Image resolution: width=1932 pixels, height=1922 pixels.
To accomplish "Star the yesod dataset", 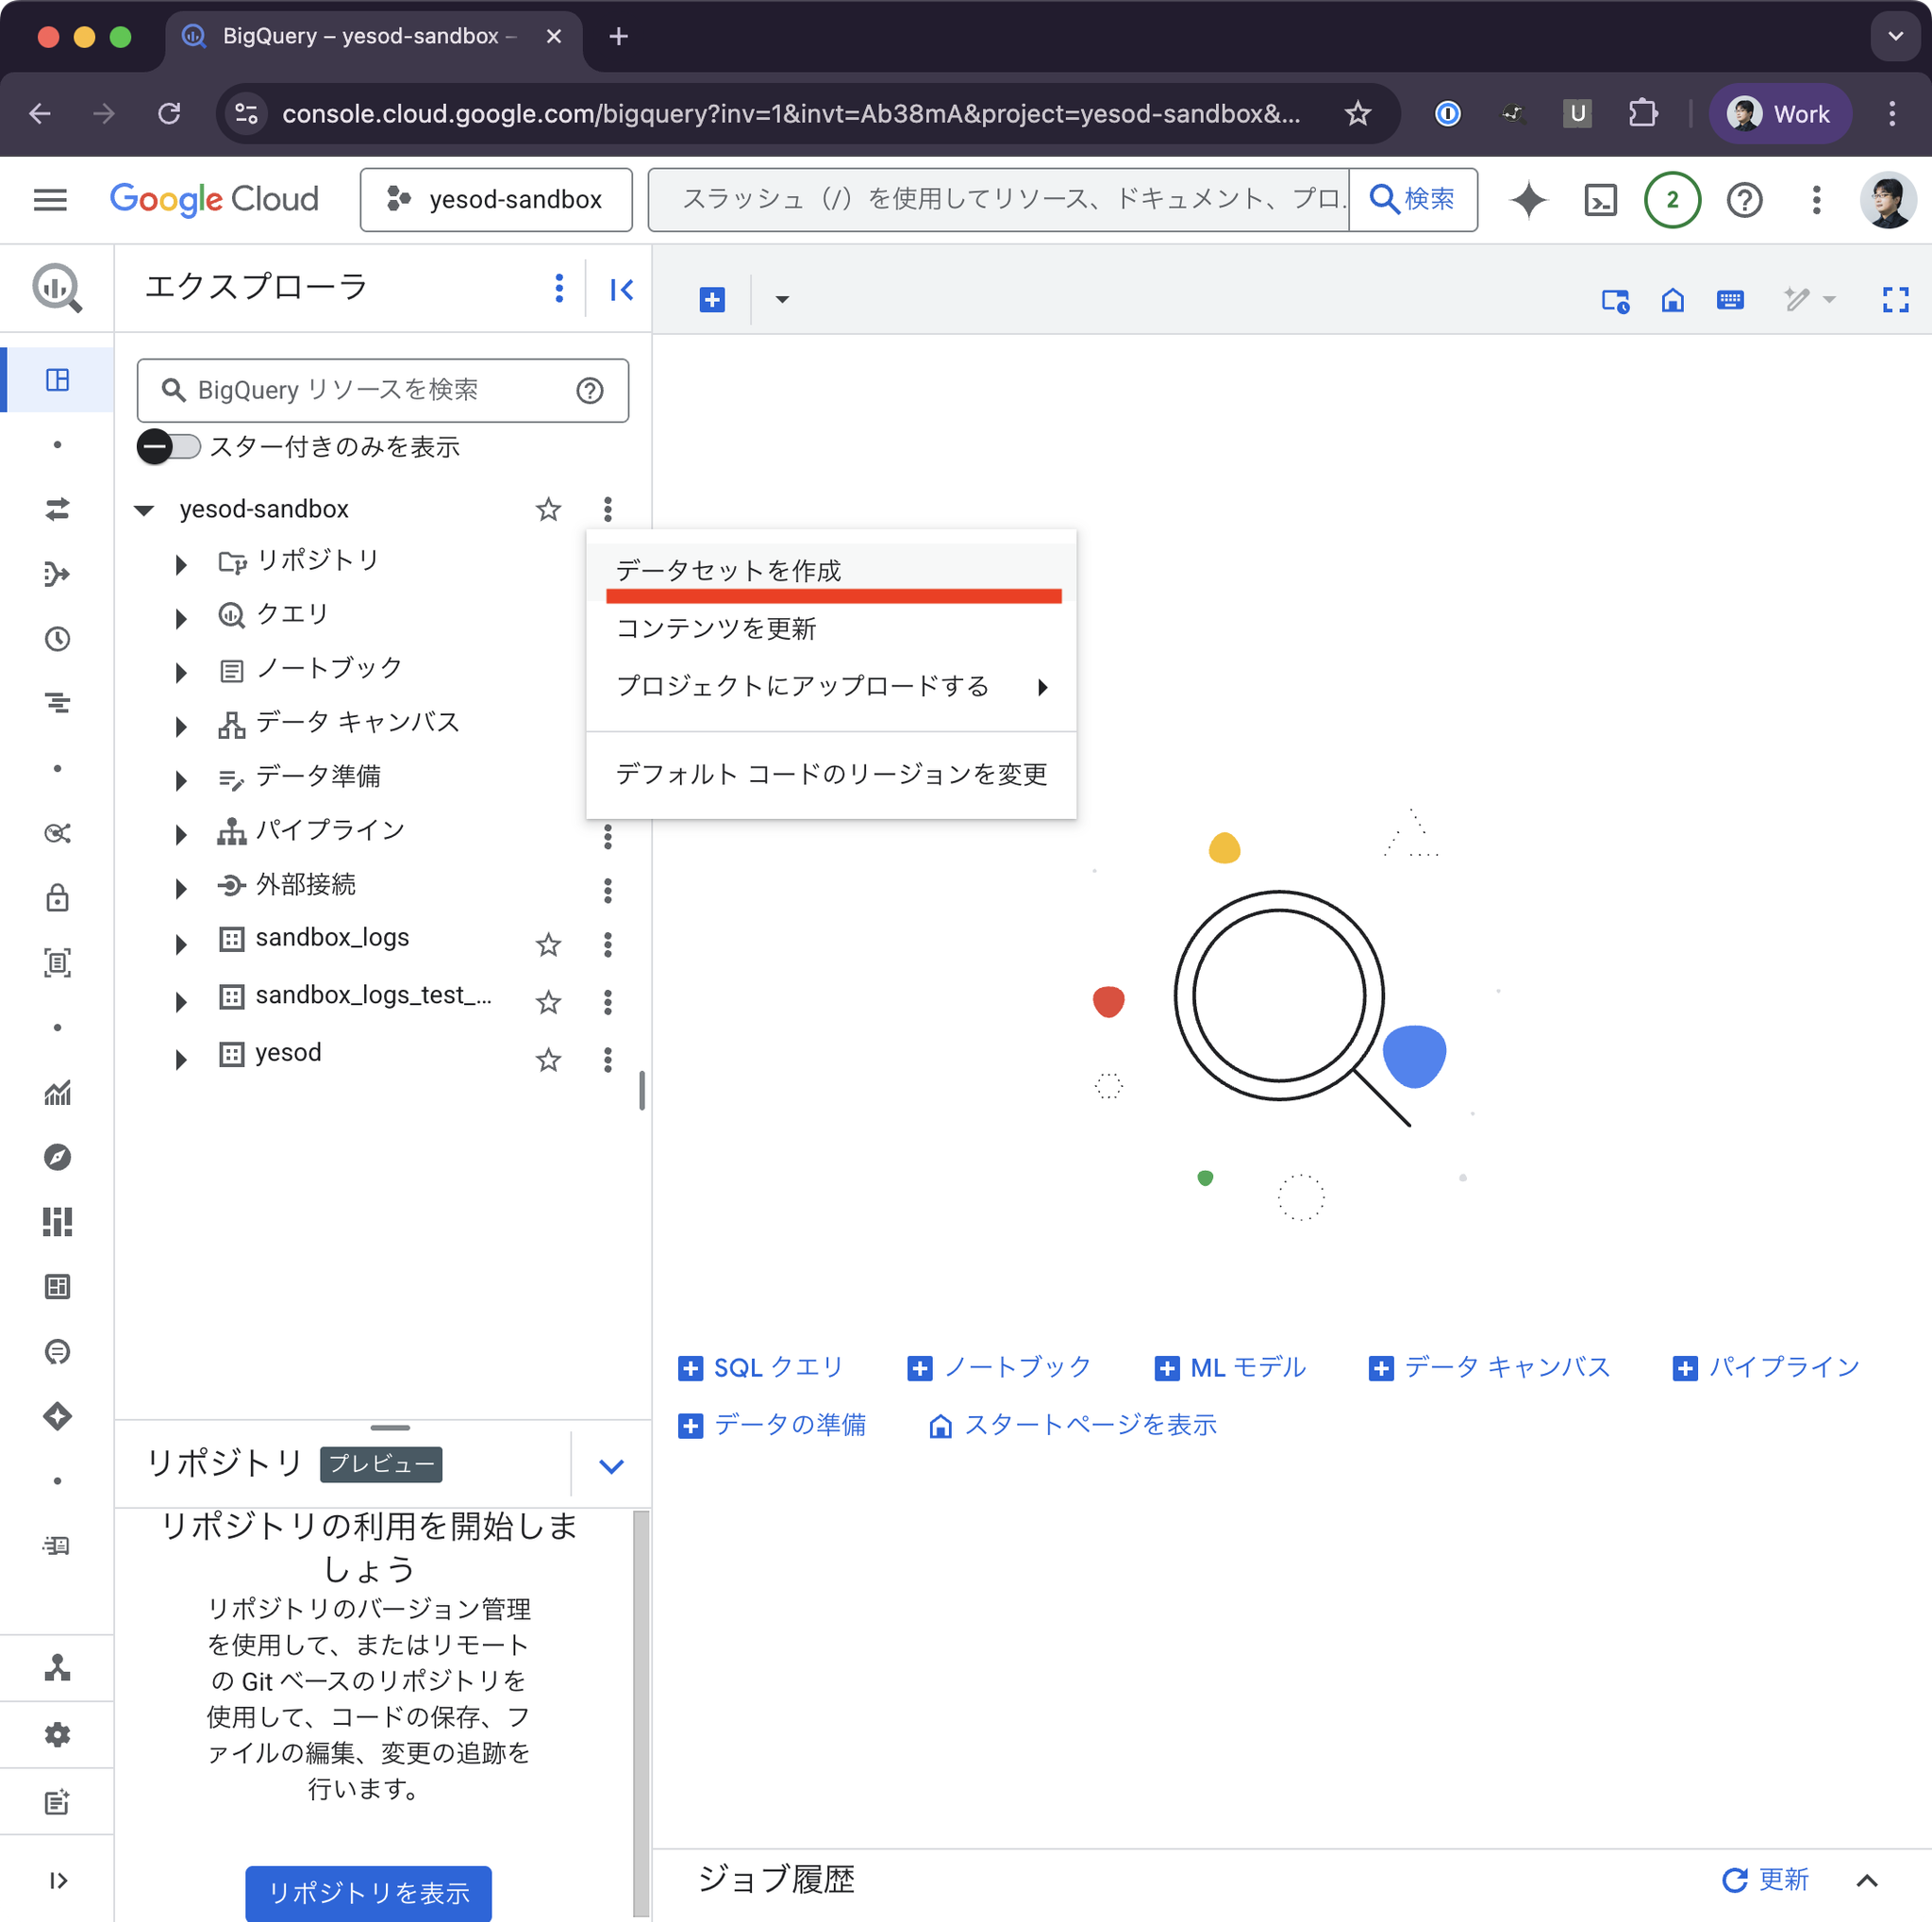I will click(x=548, y=1059).
